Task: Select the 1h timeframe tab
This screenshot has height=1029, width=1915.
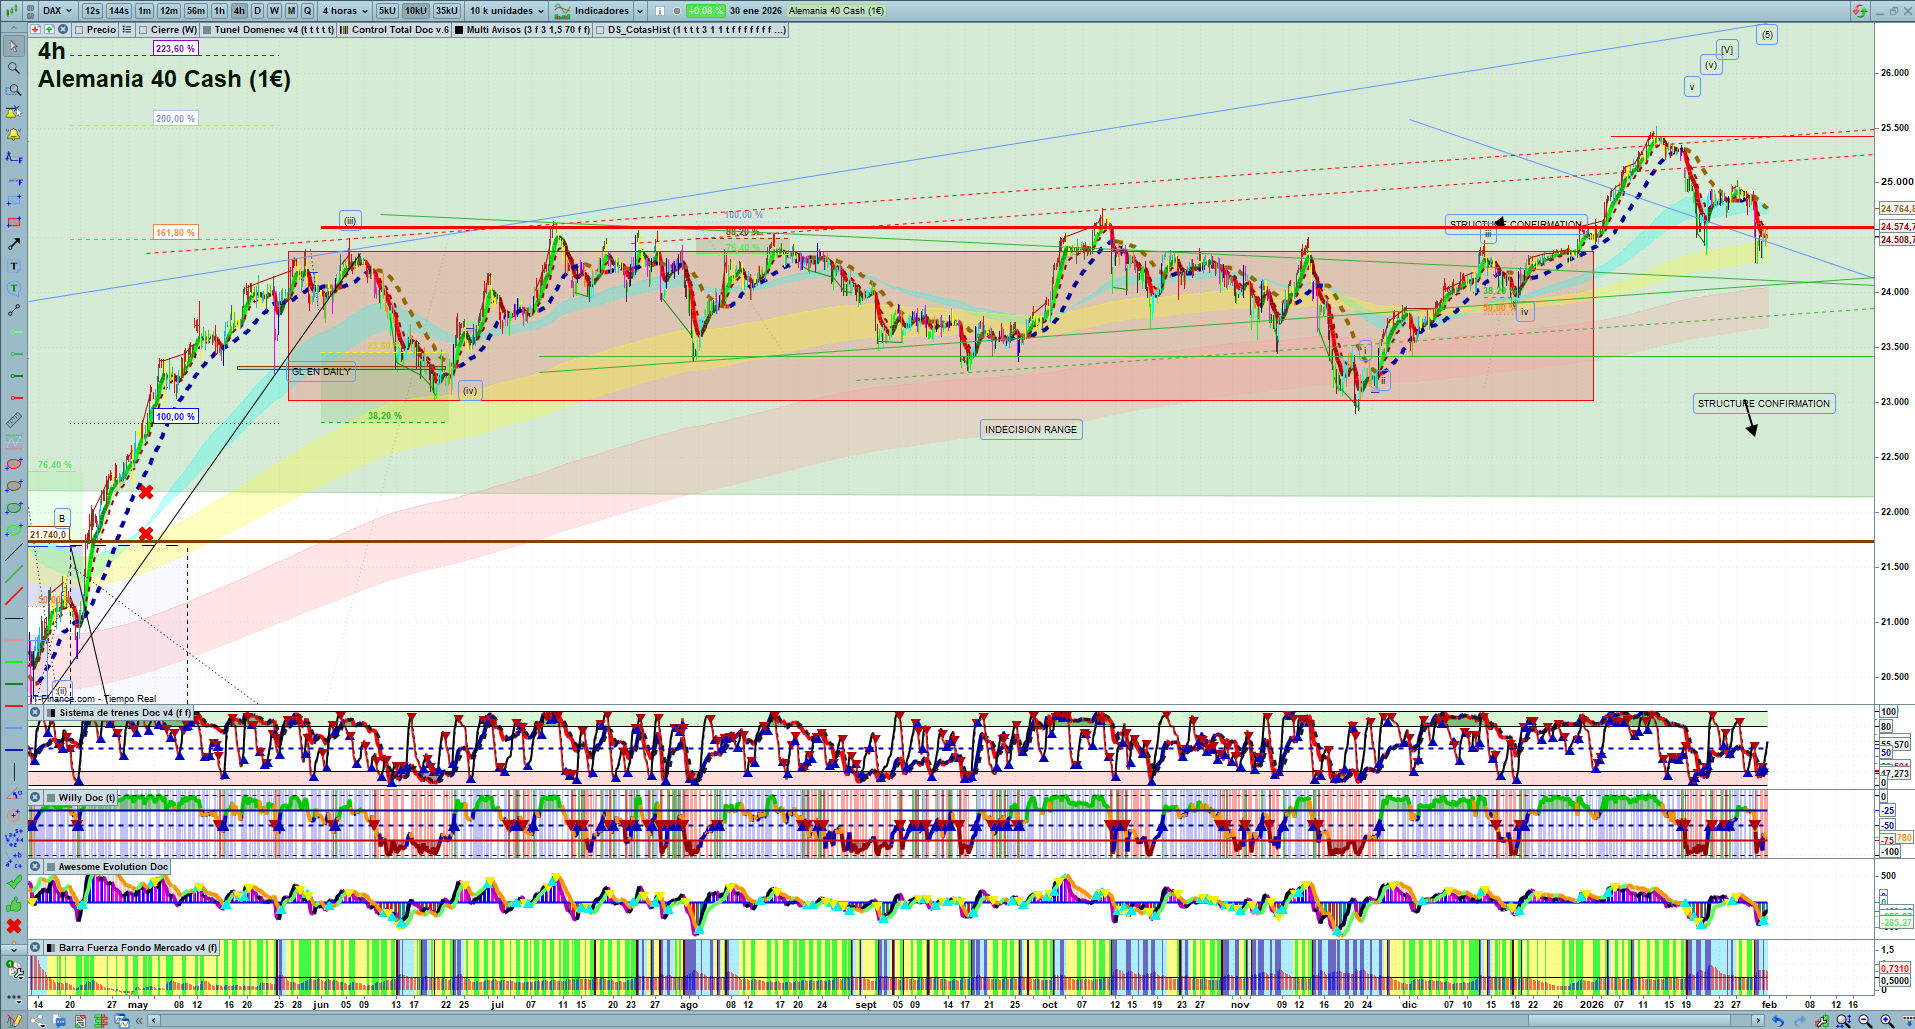Action: (220, 11)
